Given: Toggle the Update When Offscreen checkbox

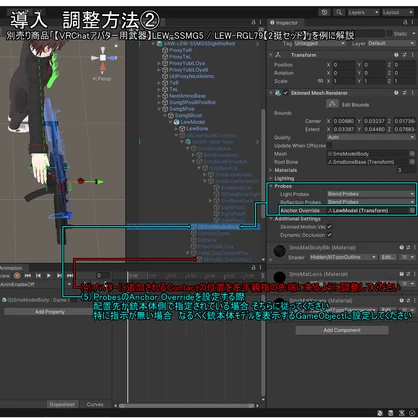Looking at the screenshot, I should (x=329, y=145).
